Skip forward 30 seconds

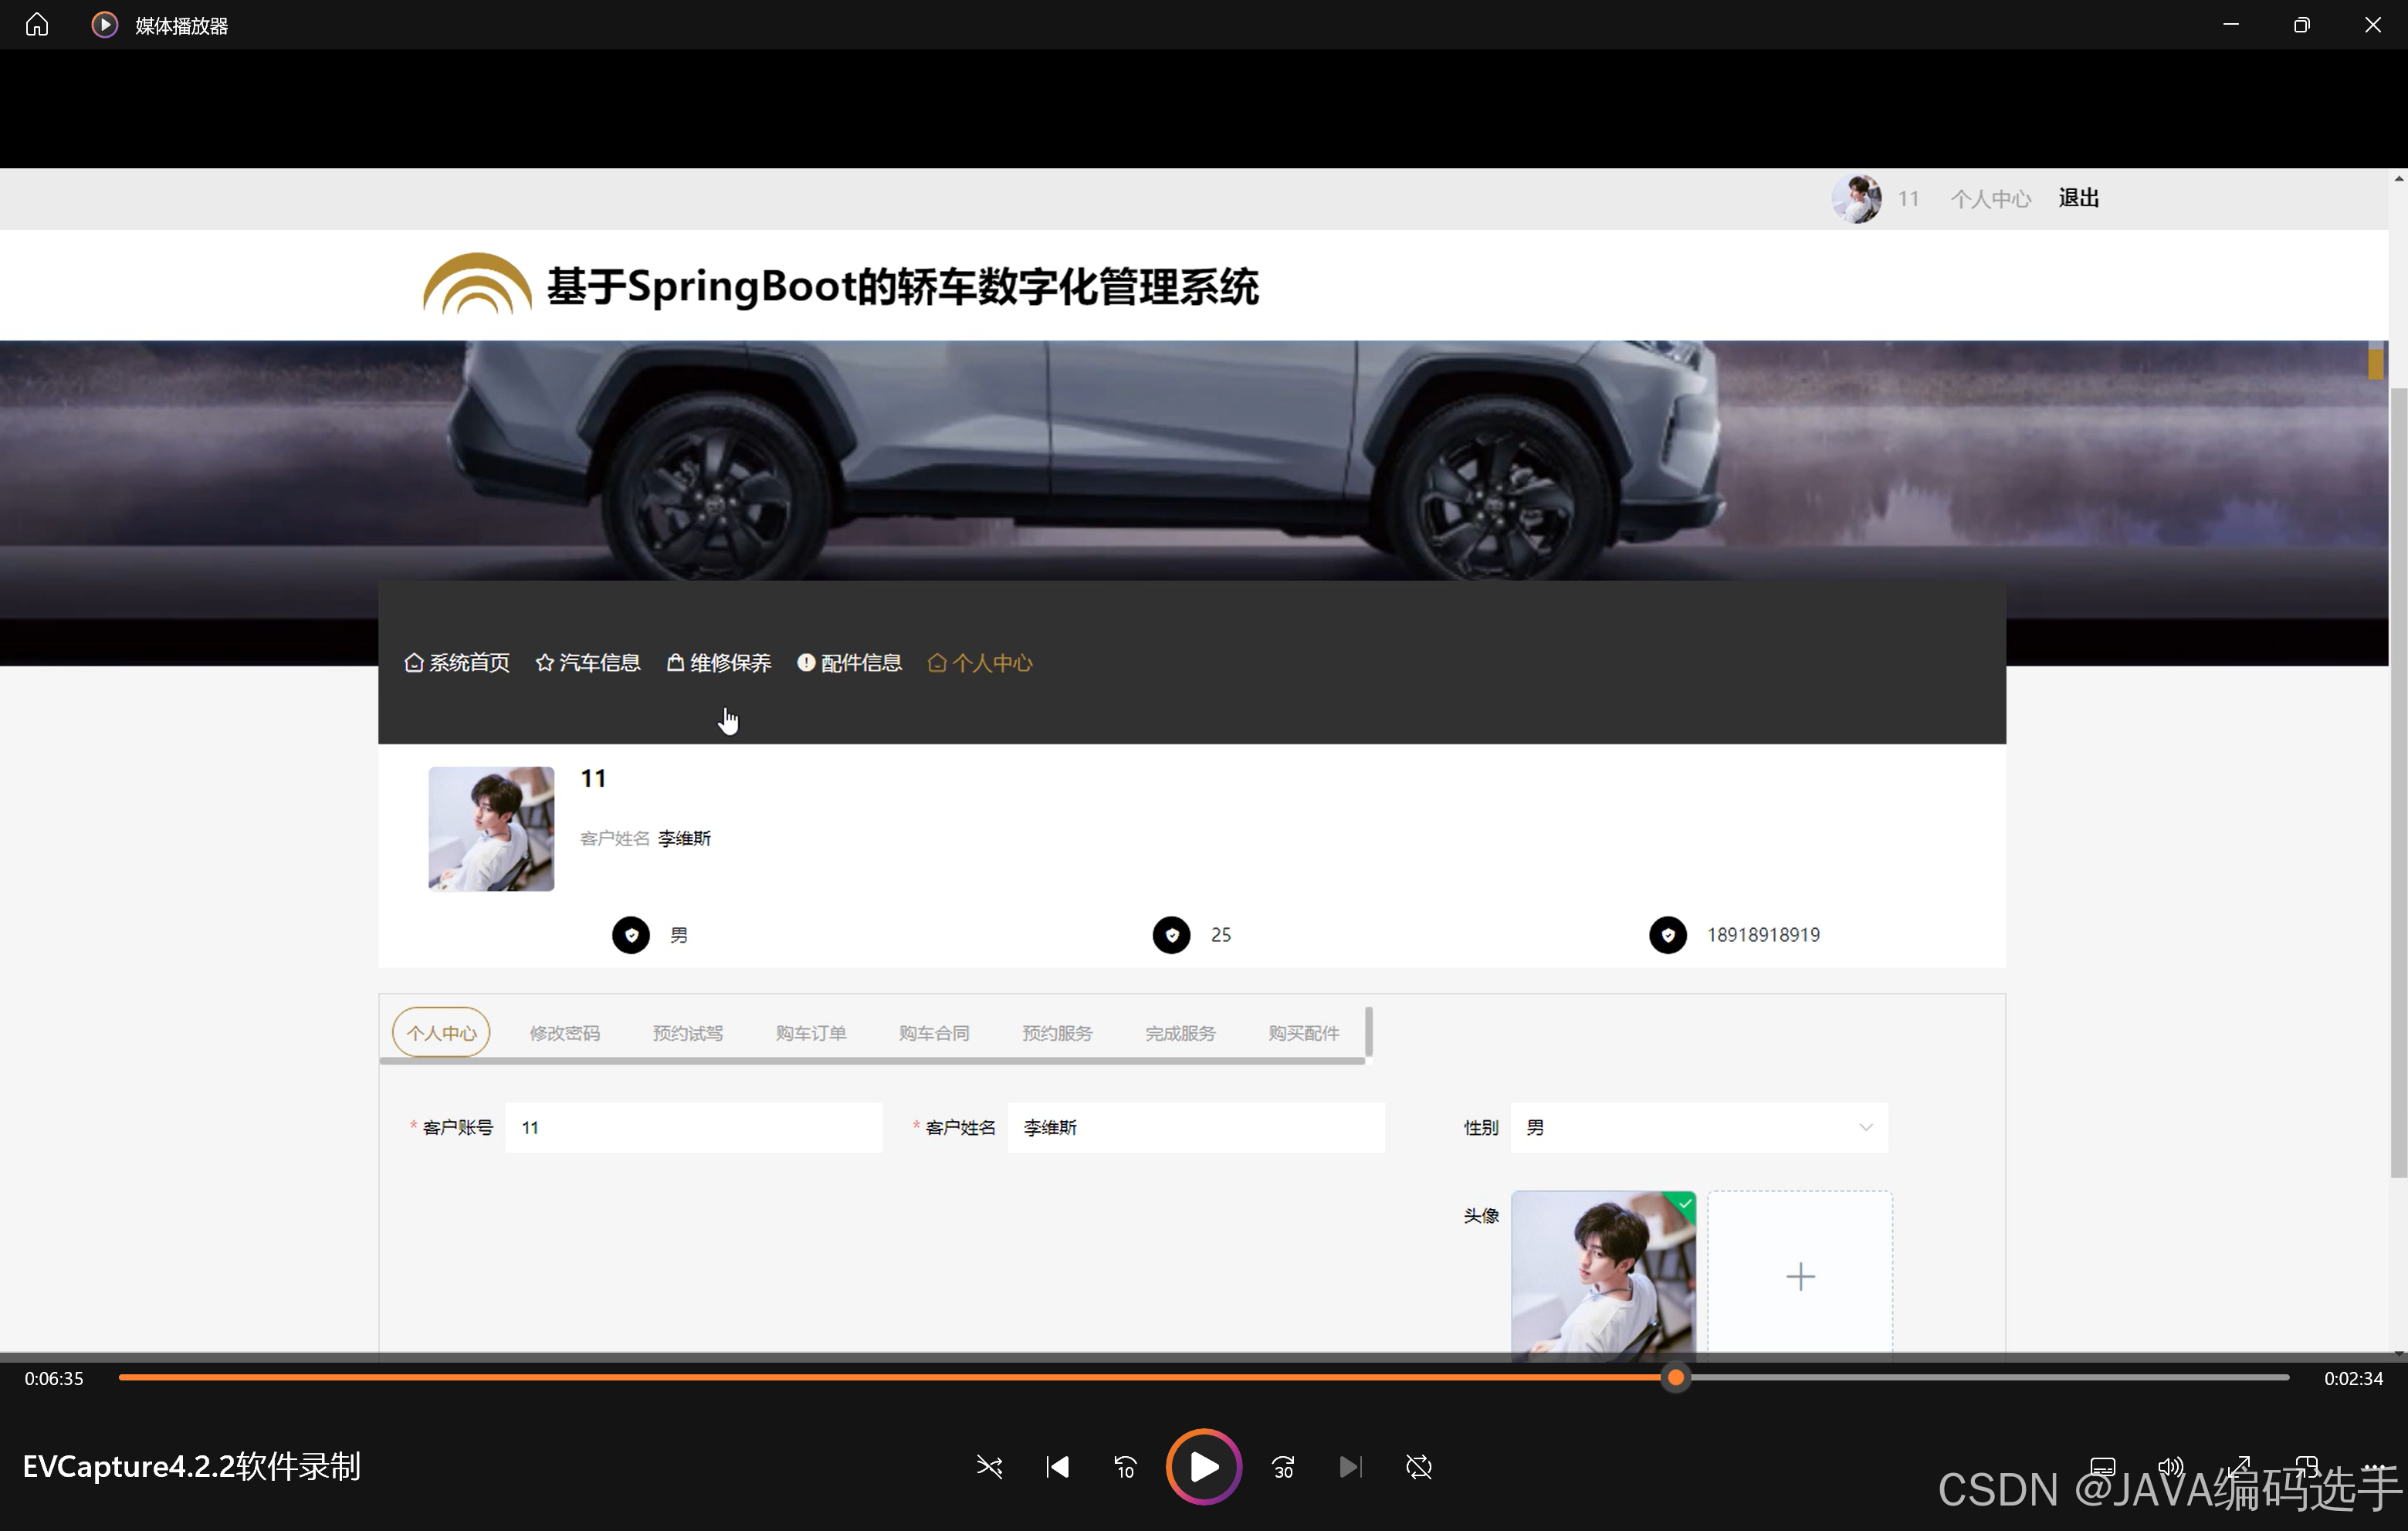1283,1467
